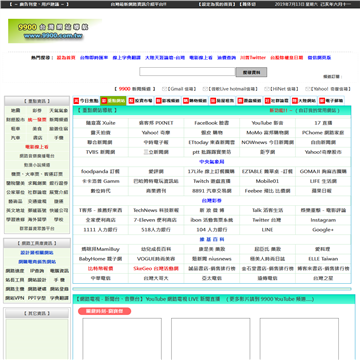Open the 518人力銀行 link

click(156, 230)
